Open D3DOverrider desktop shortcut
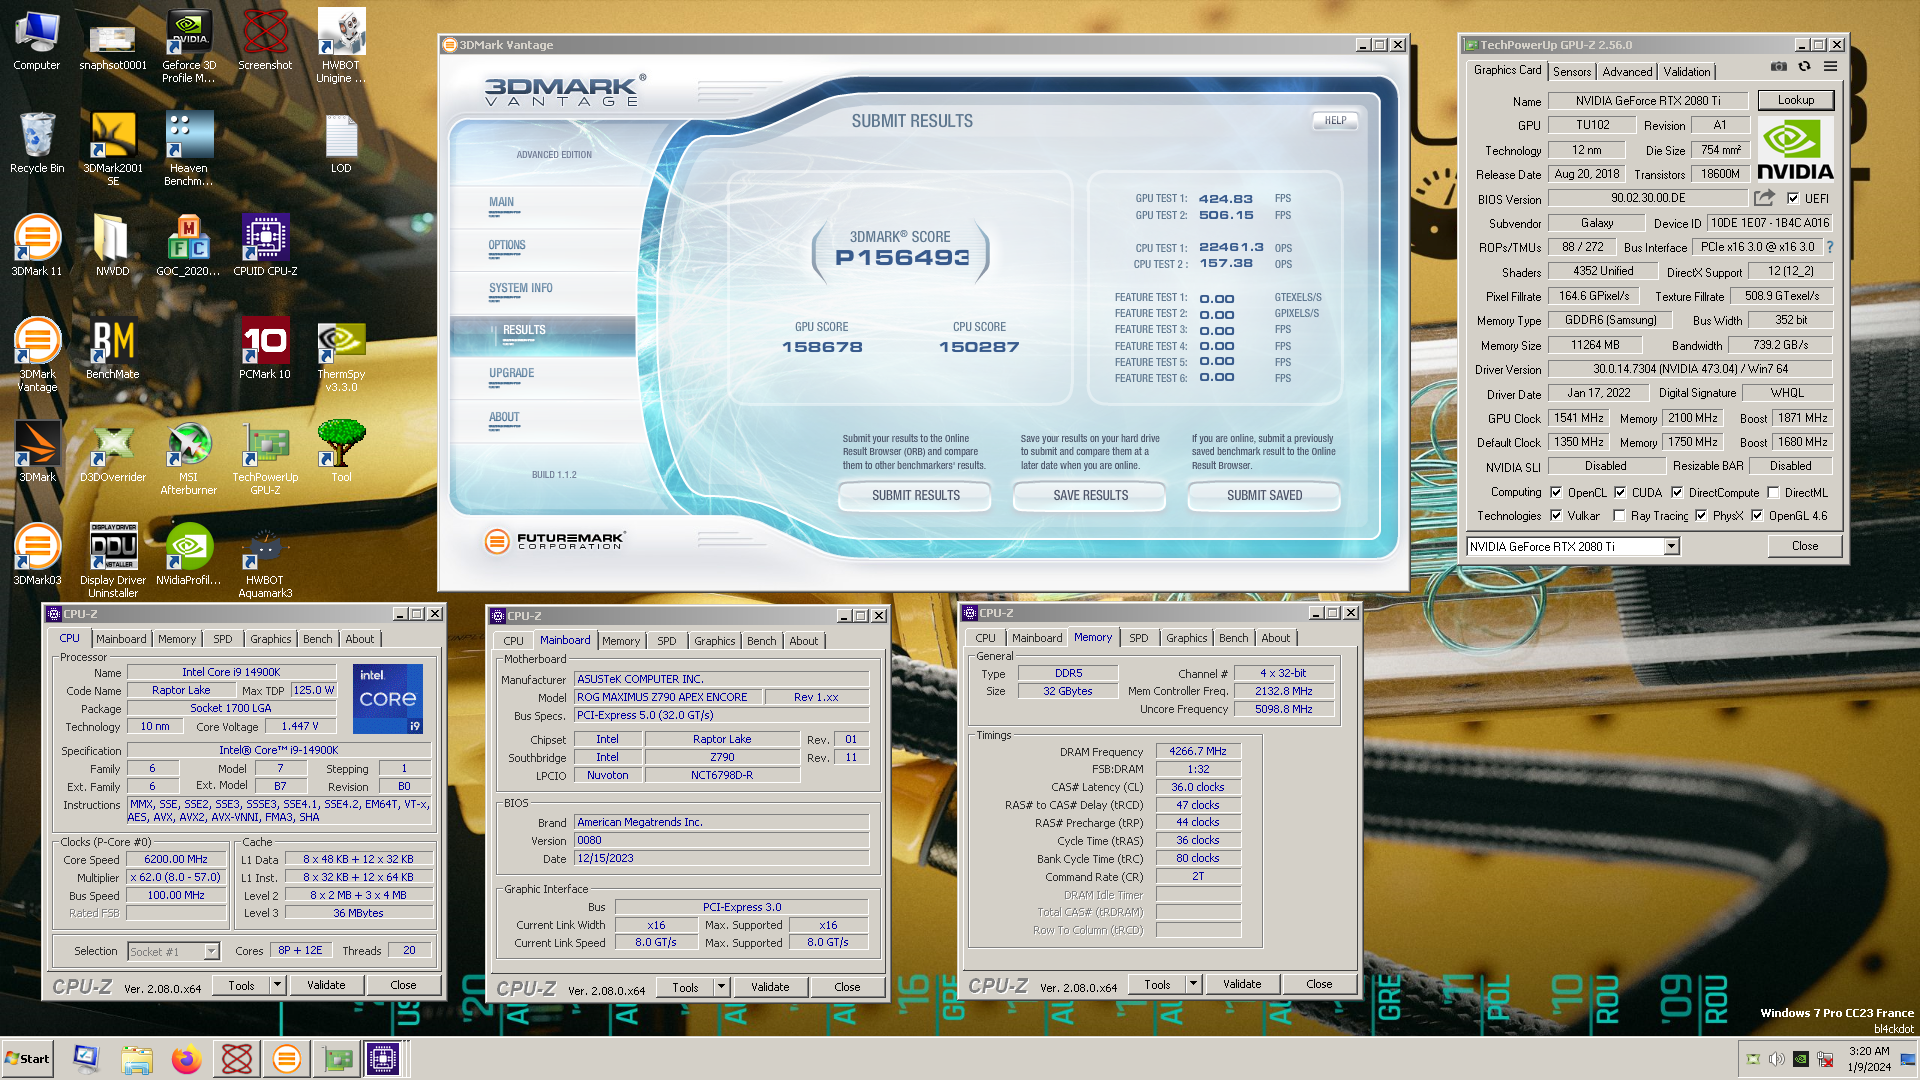 113,451
